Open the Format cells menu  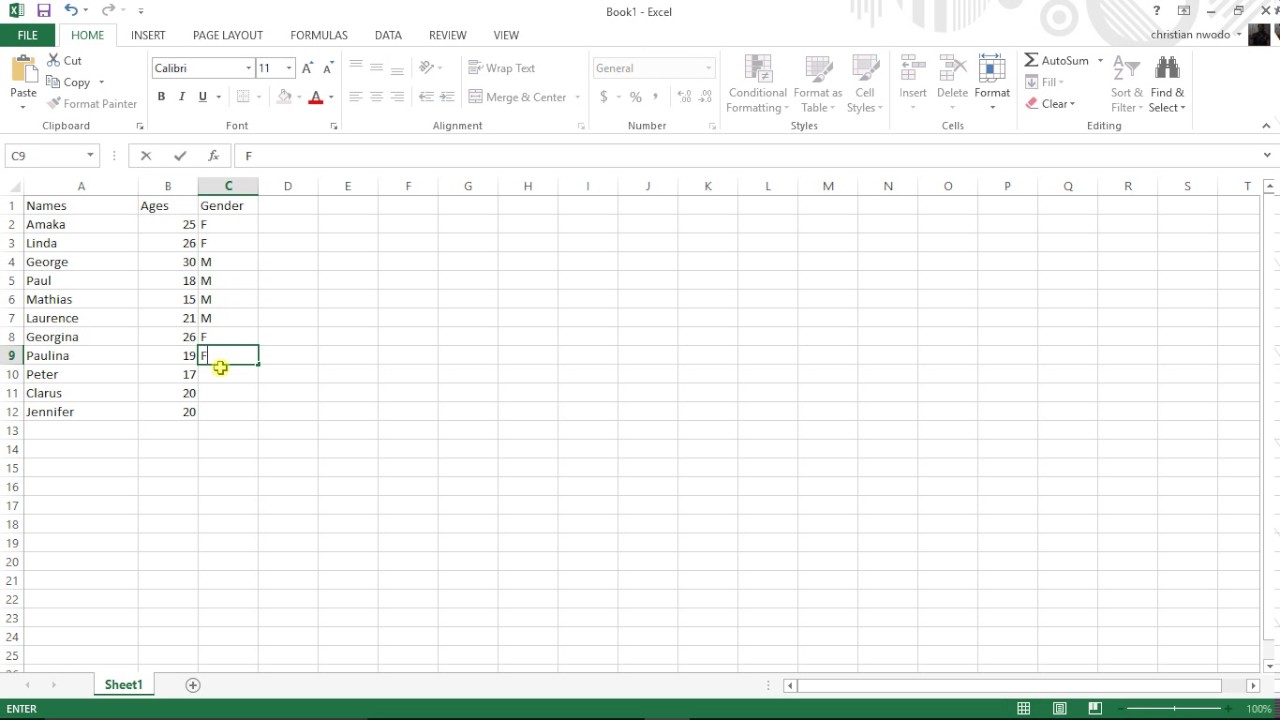[992, 84]
